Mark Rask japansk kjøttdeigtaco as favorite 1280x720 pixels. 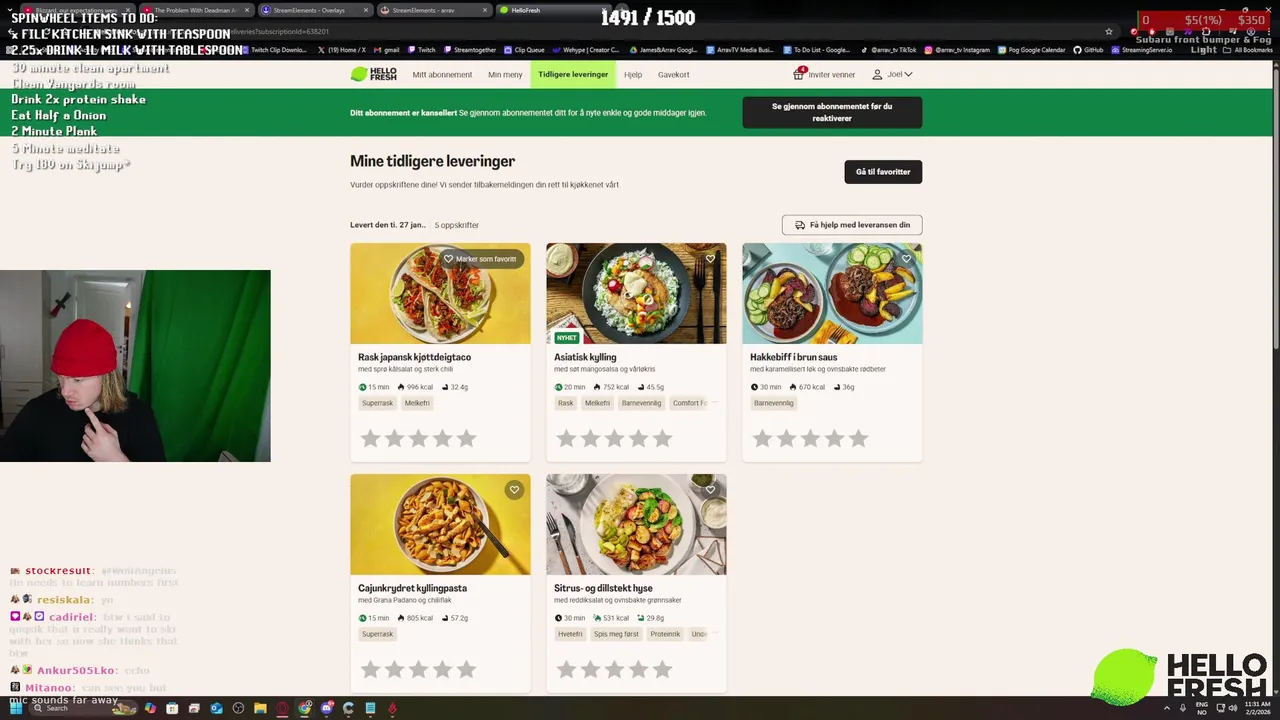(x=480, y=259)
